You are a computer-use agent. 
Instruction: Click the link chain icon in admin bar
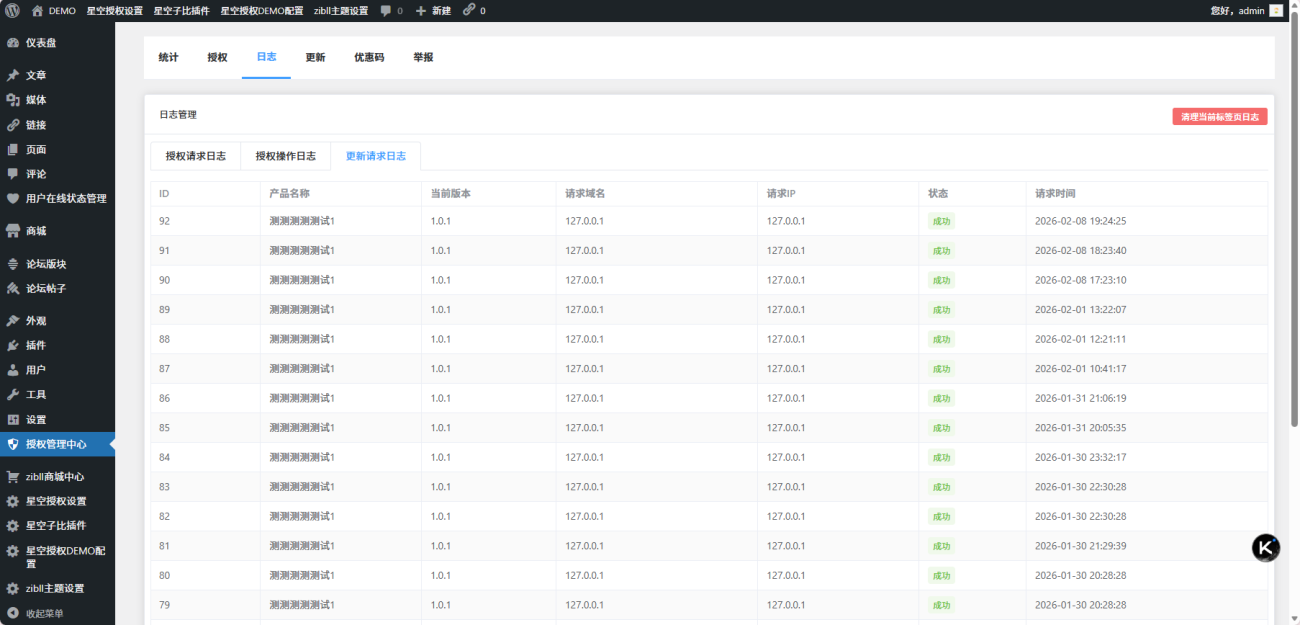(x=469, y=11)
